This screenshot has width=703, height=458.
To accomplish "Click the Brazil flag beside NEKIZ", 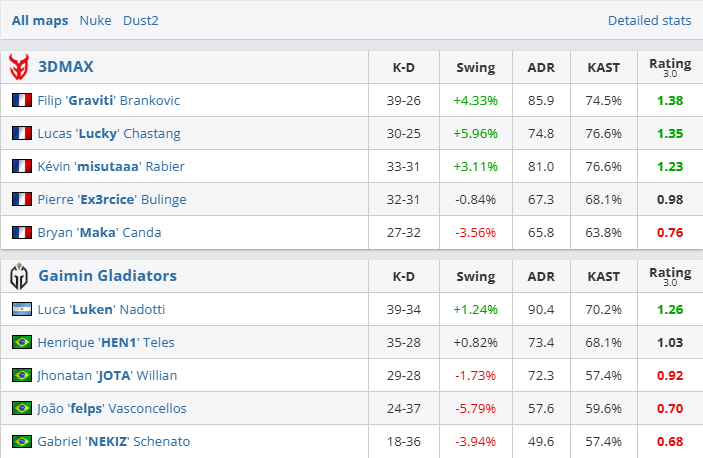I will 21,442.
